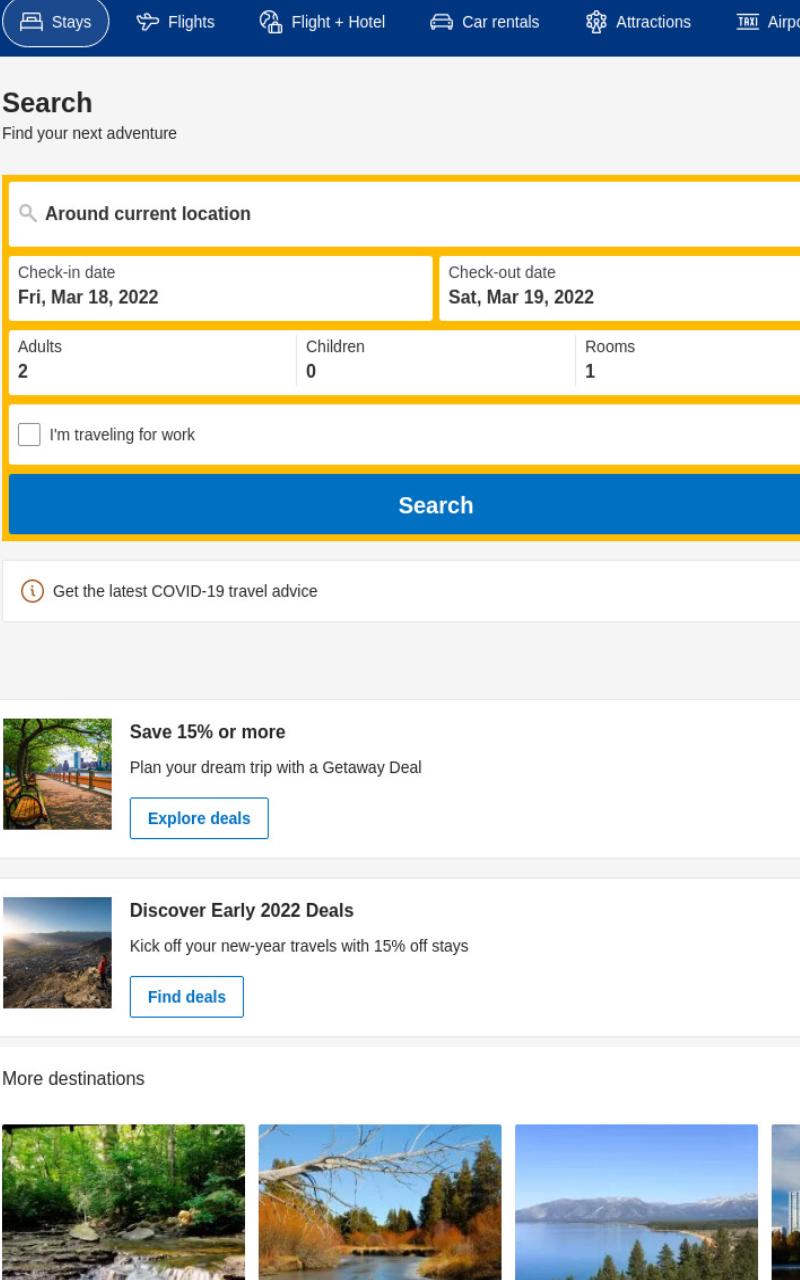
Task: Click the bed icon in Stays tab
Action: pos(31,21)
